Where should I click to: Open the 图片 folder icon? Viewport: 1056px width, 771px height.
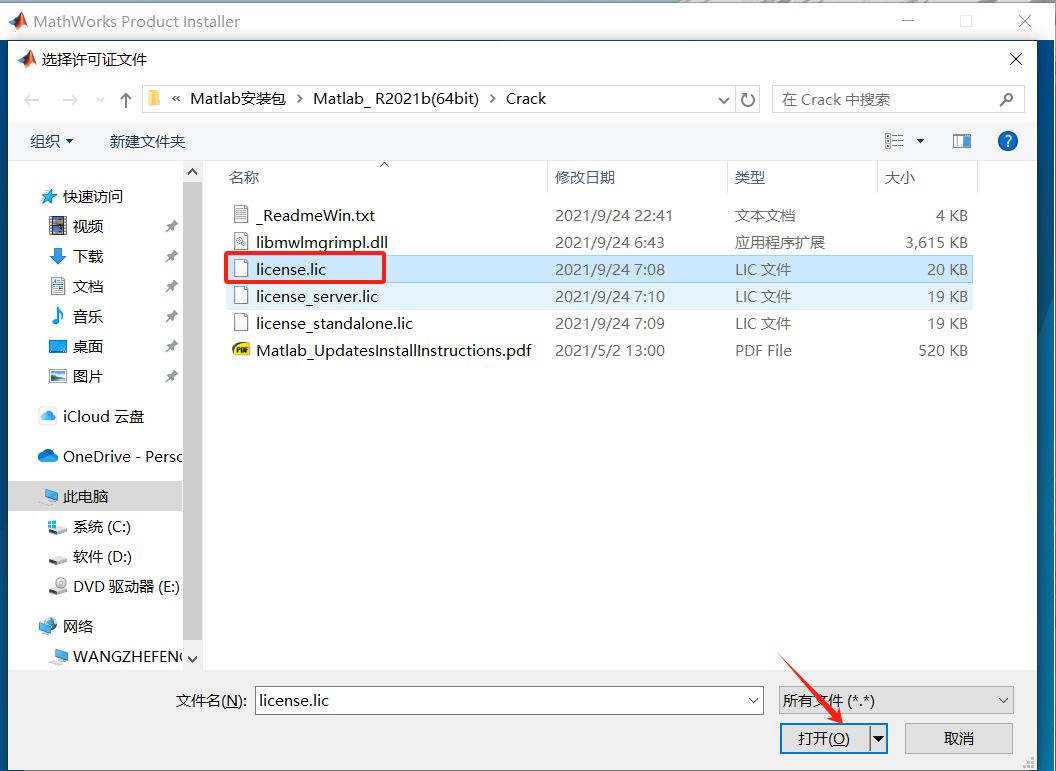(x=58, y=376)
